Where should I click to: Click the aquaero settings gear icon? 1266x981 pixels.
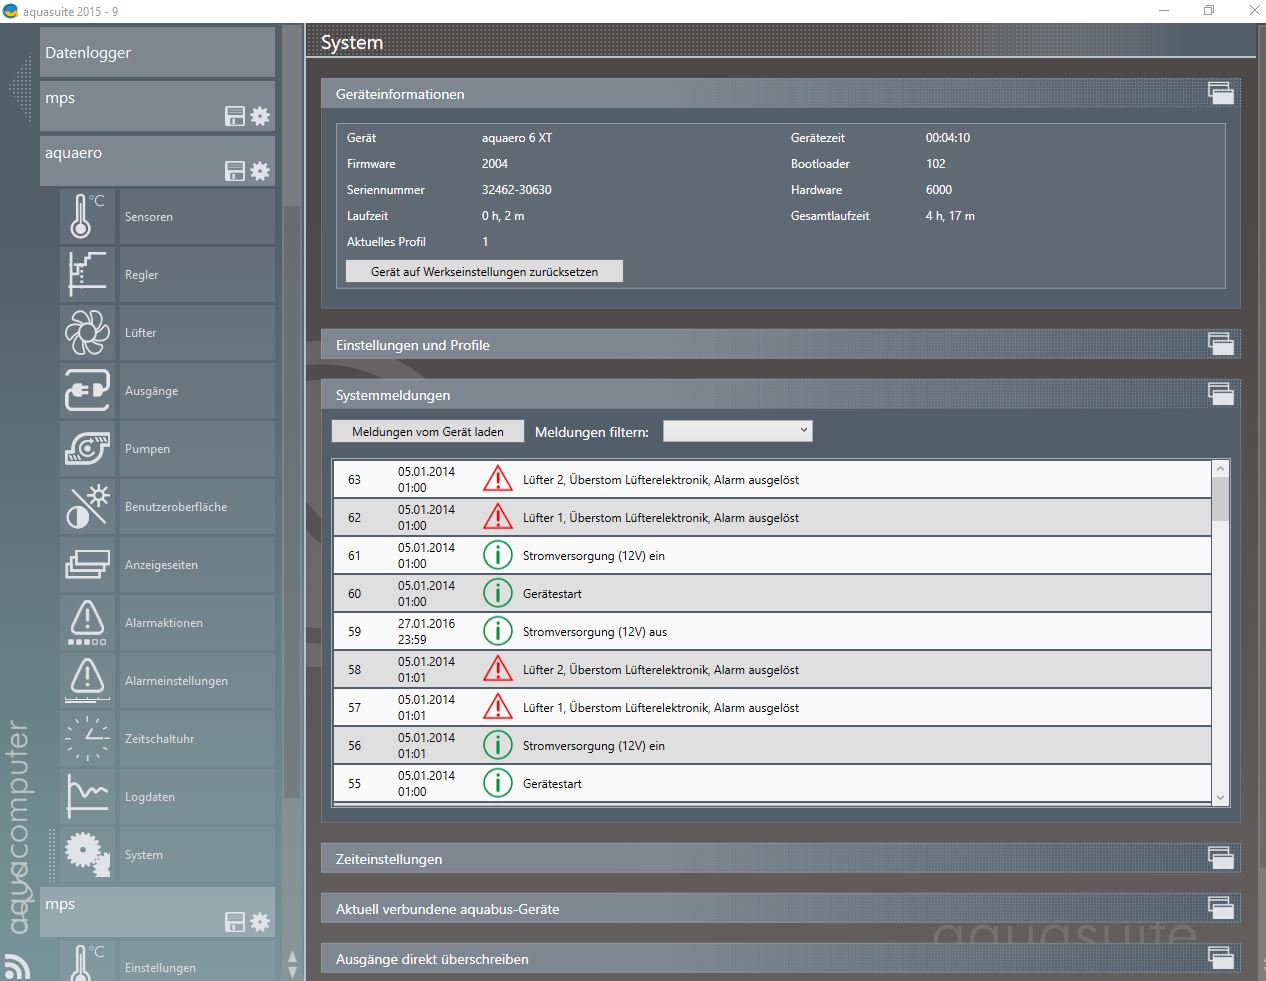coord(260,171)
